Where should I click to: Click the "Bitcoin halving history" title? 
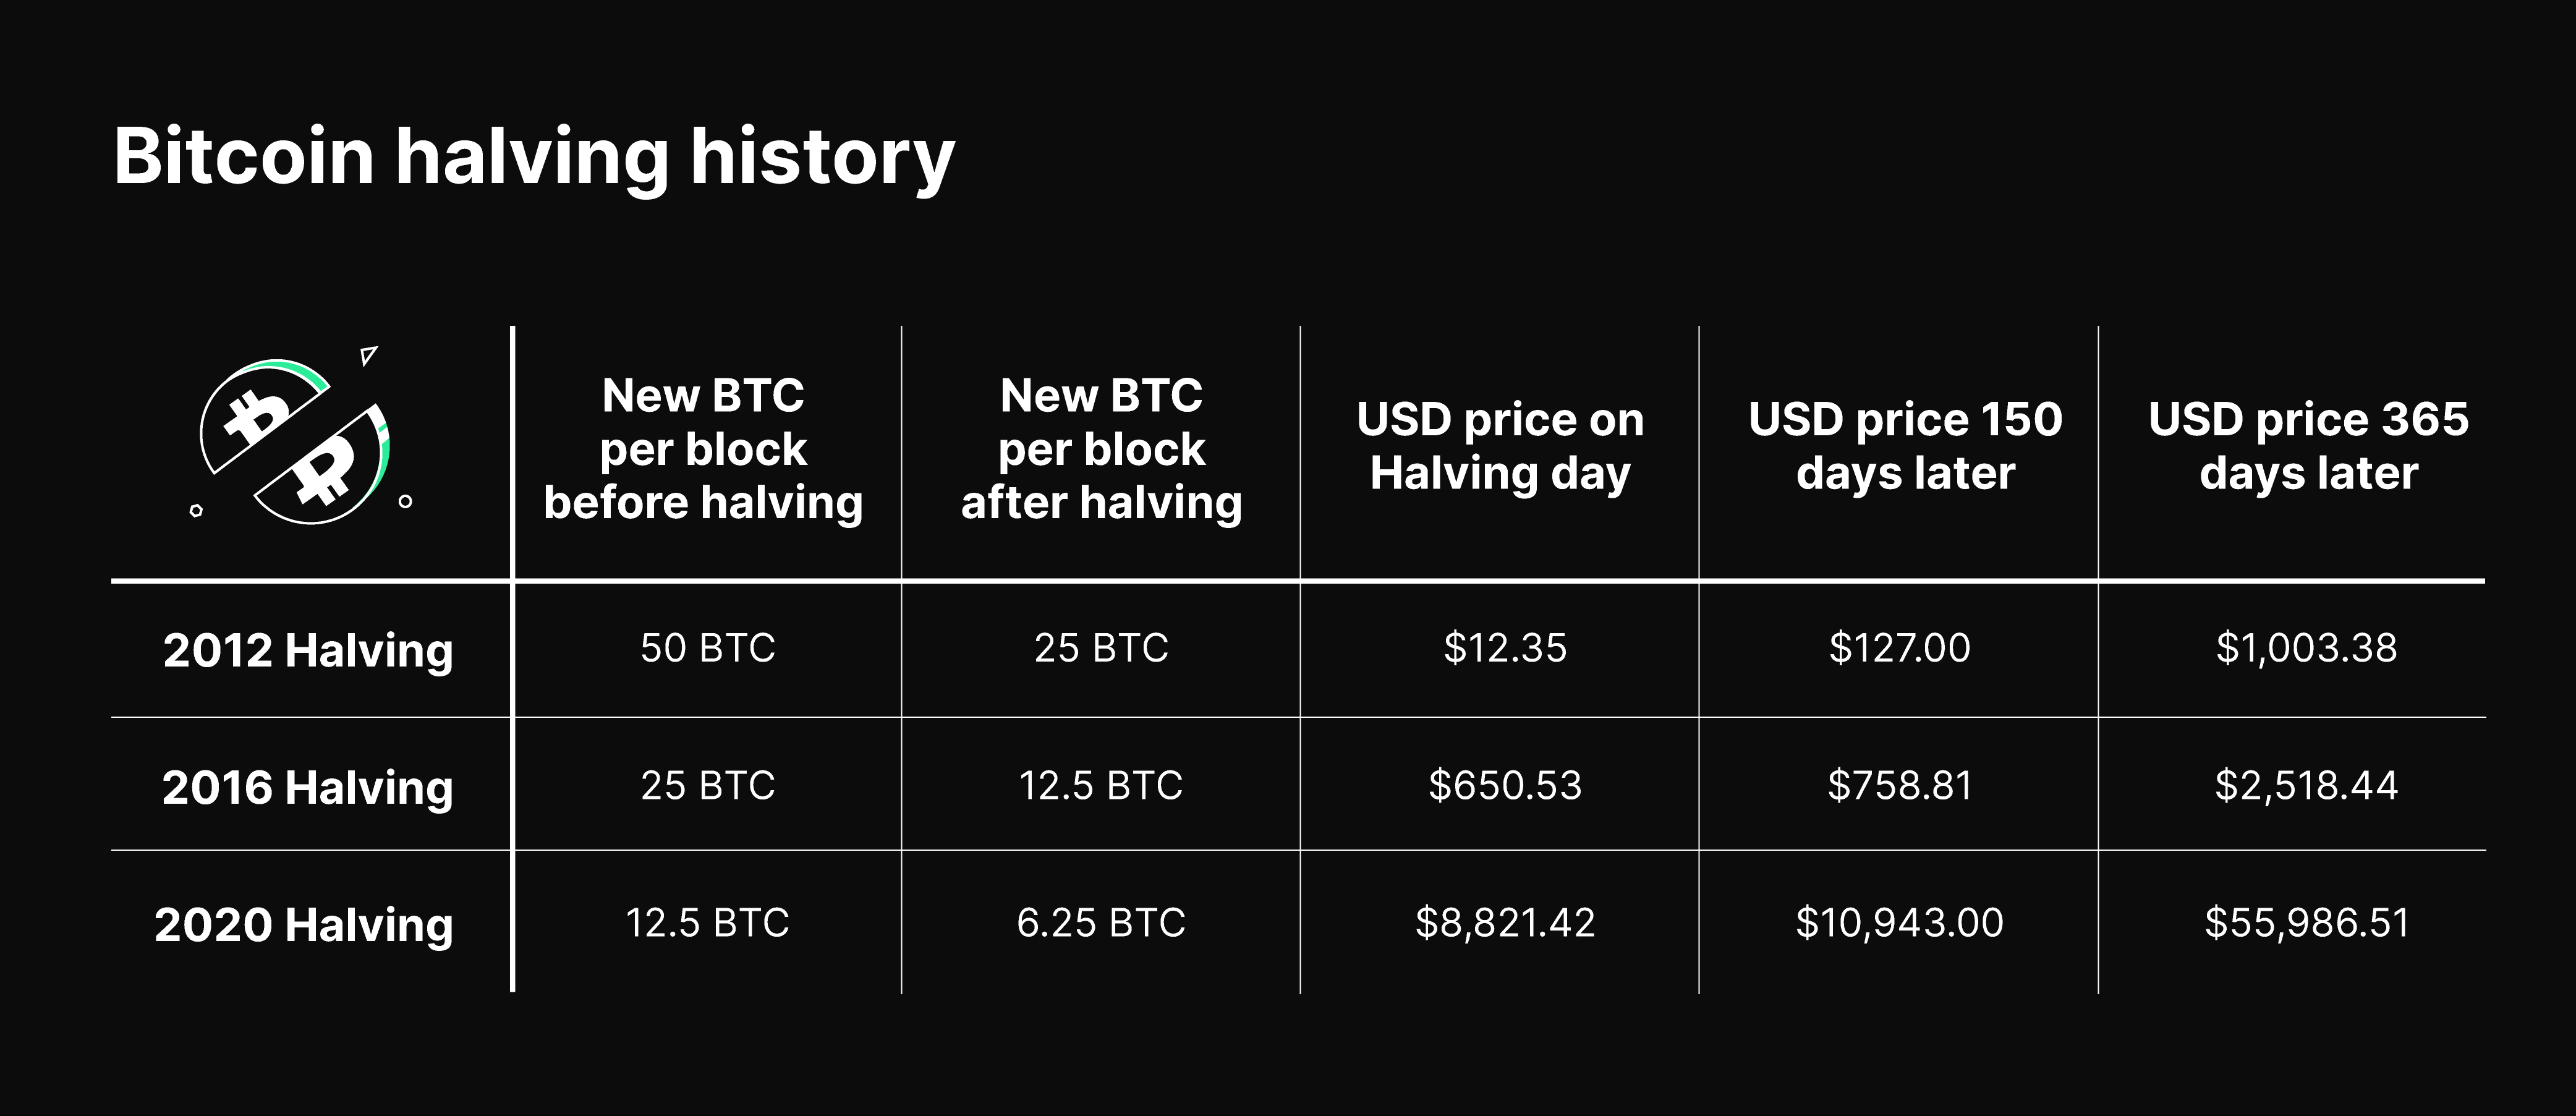coord(534,157)
